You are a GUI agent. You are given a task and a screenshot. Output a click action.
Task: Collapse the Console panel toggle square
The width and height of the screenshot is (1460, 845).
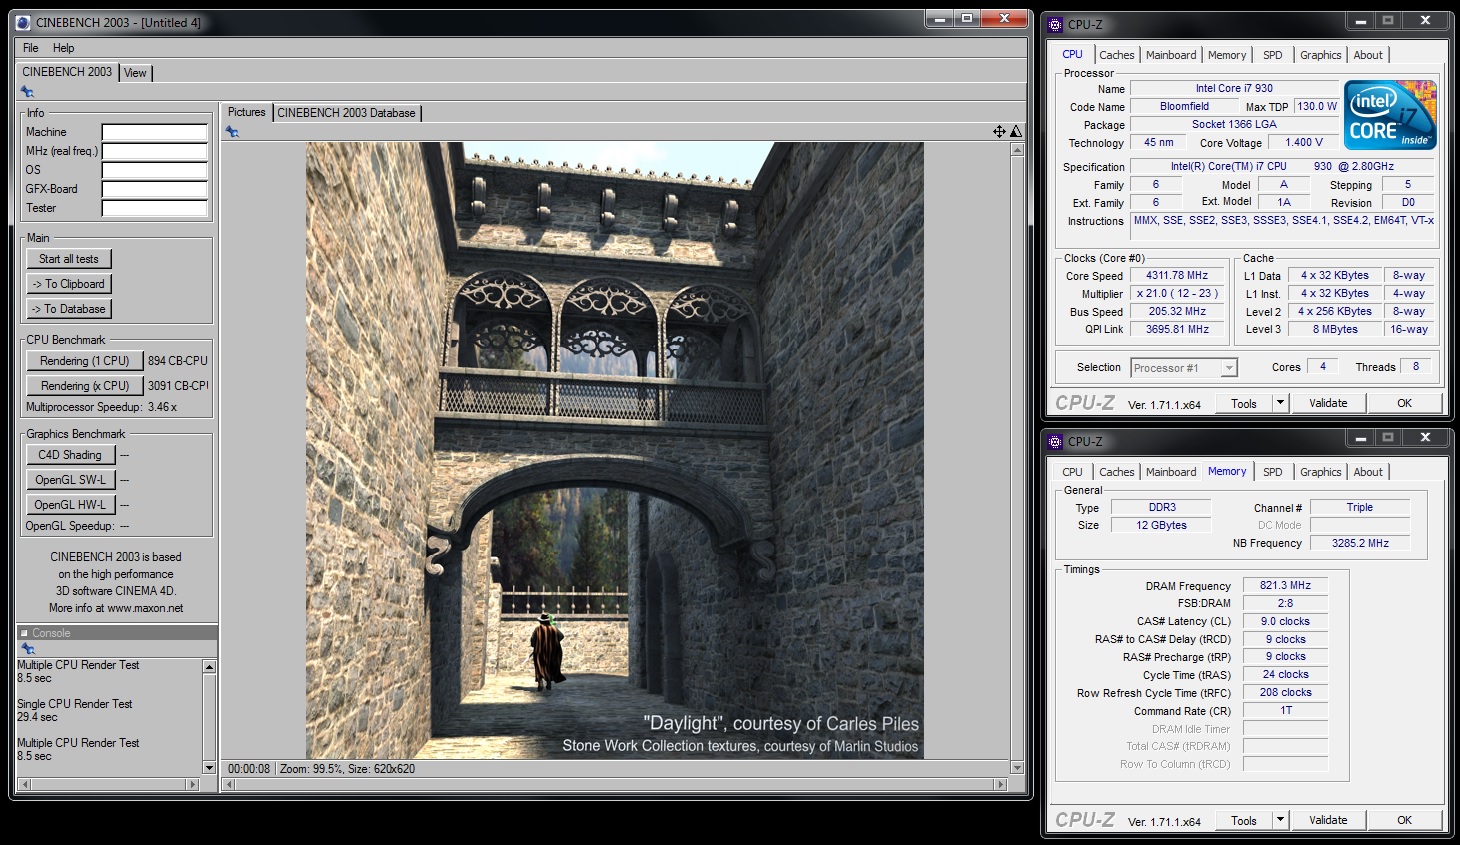(x=24, y=633)
